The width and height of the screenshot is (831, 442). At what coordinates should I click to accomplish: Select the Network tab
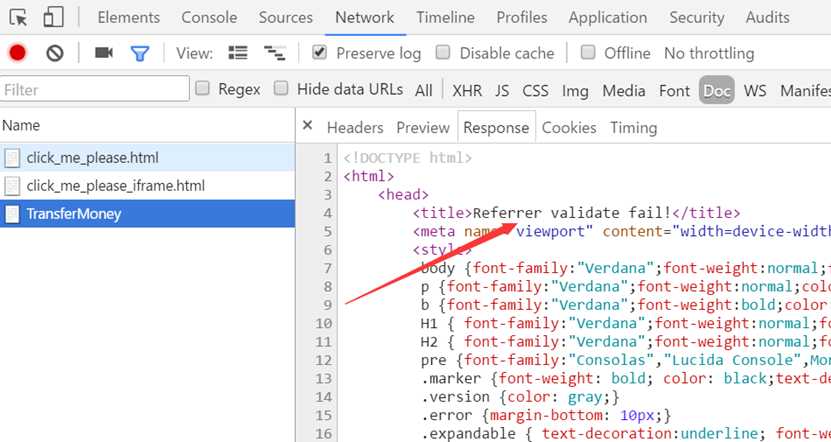[x=365, y=17]
